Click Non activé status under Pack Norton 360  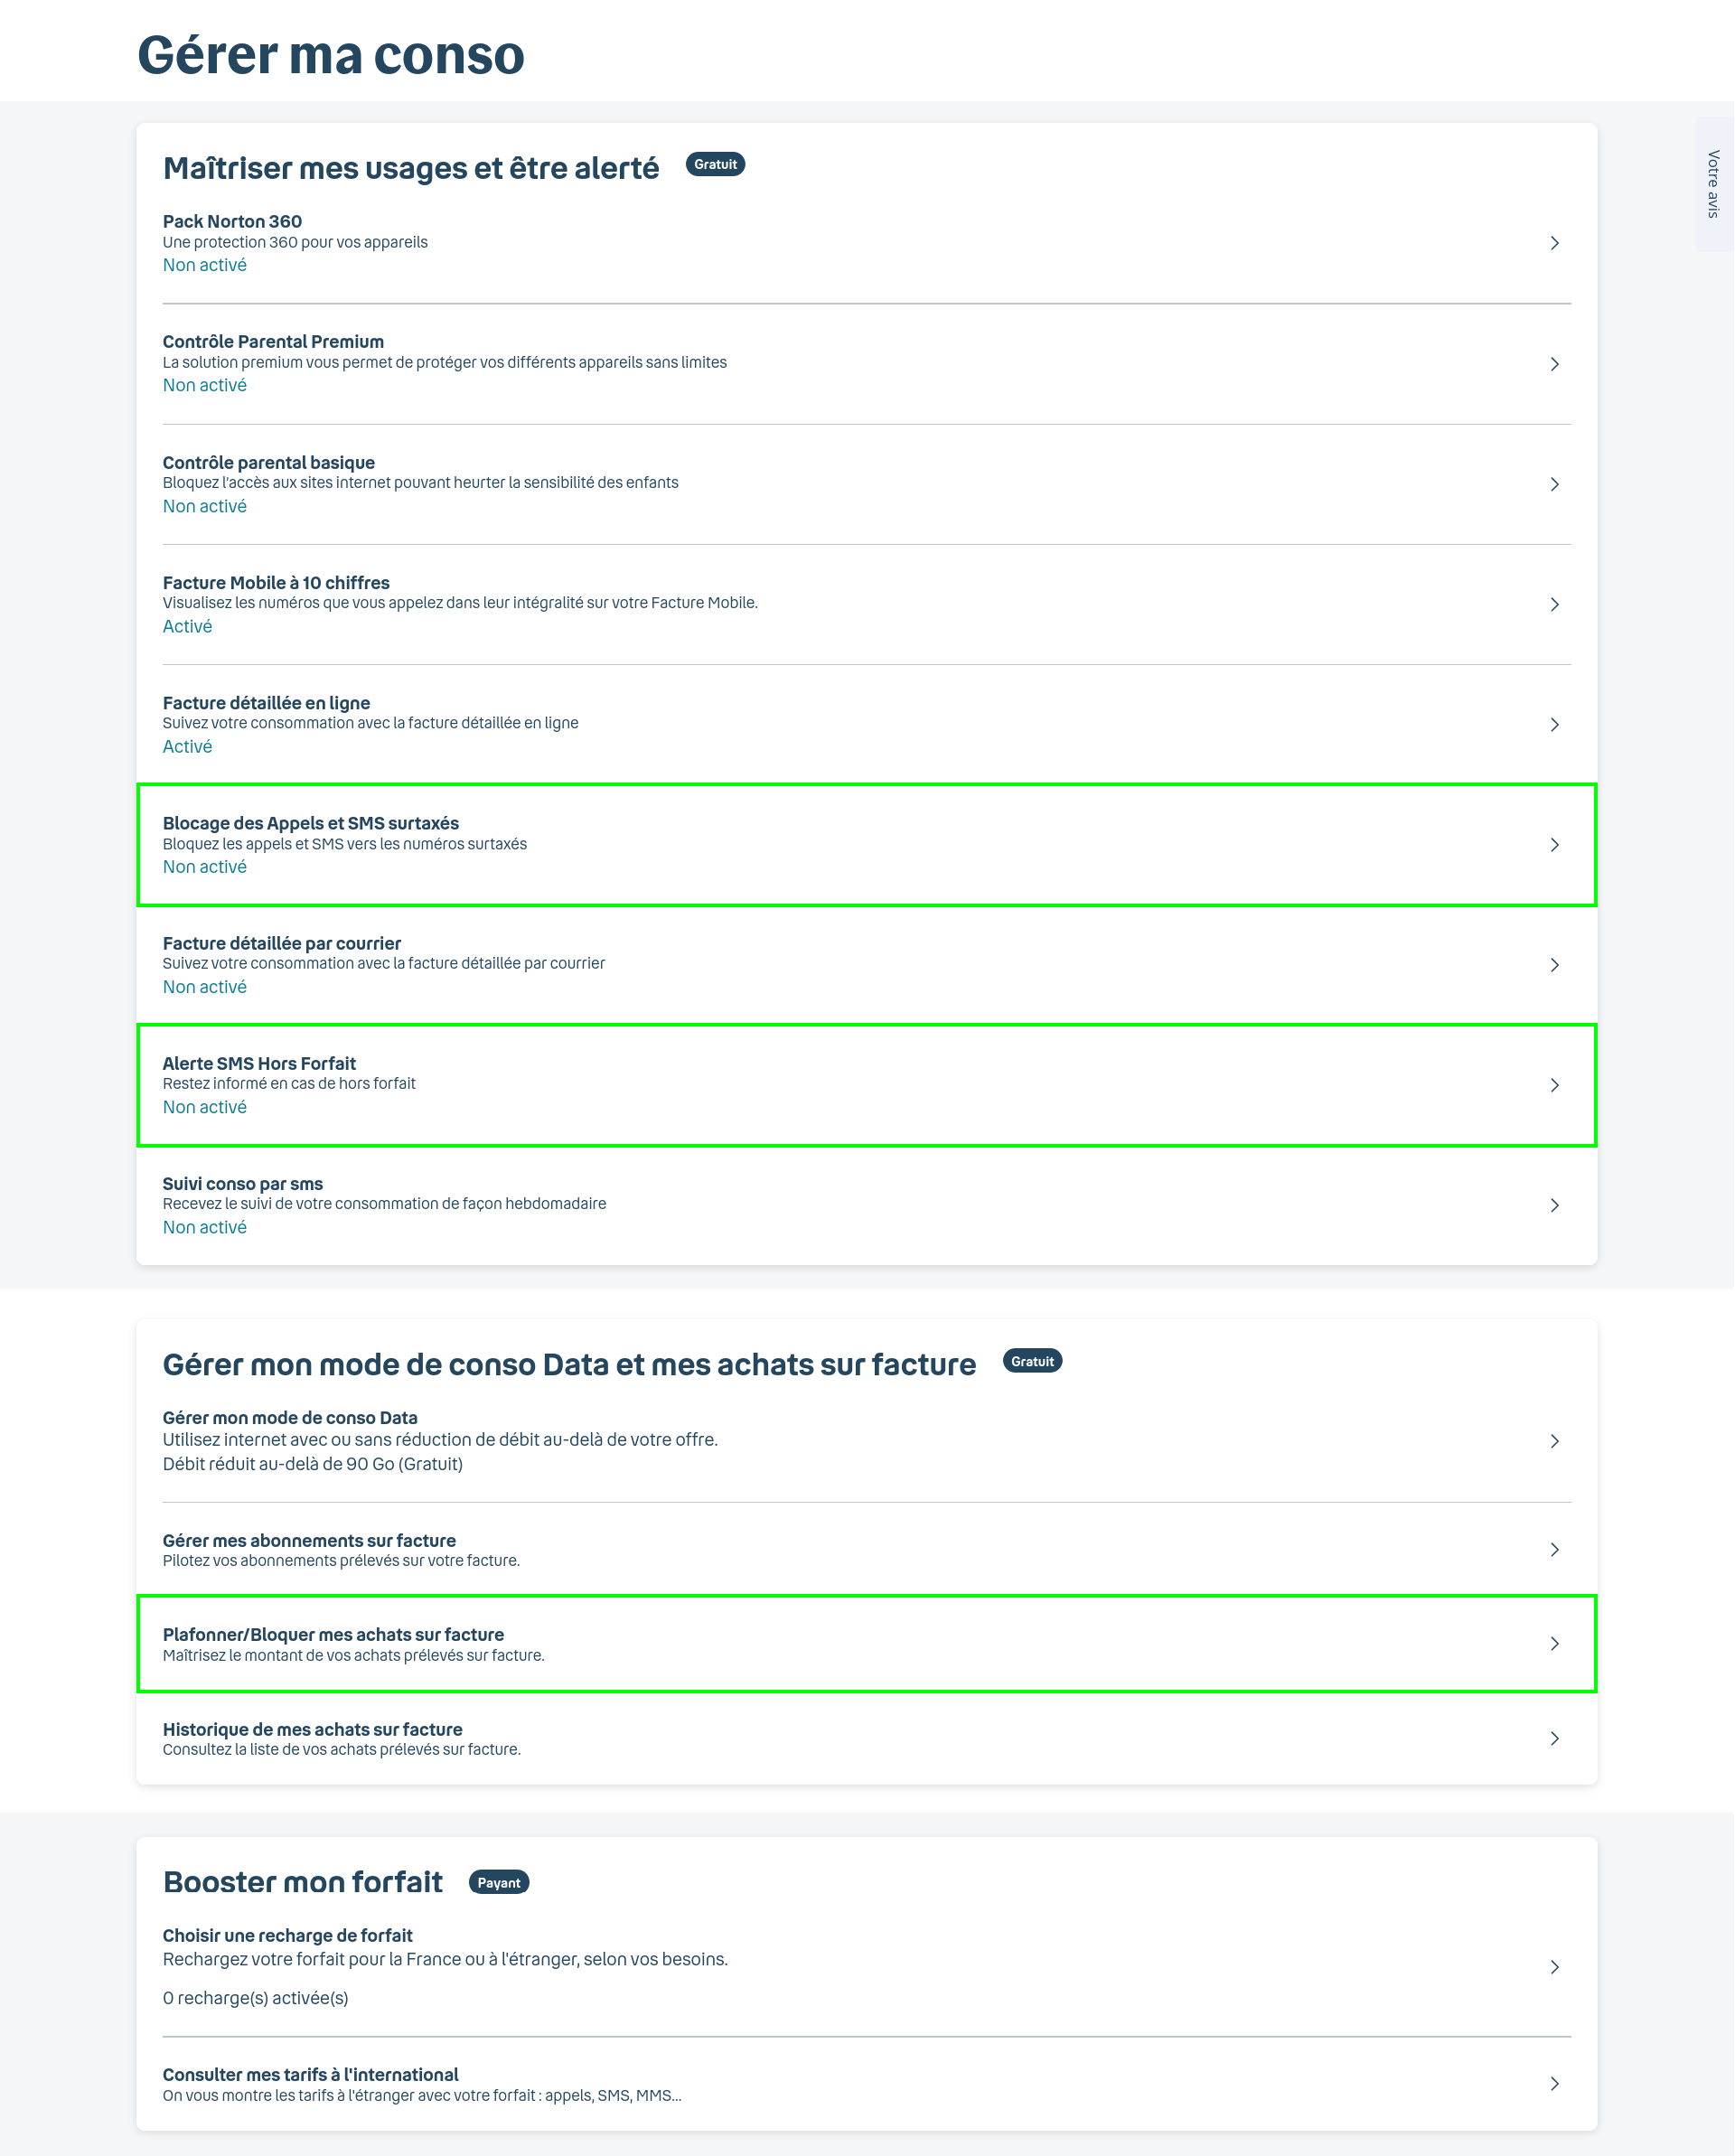pyautogui.click(x=204, y=265)
